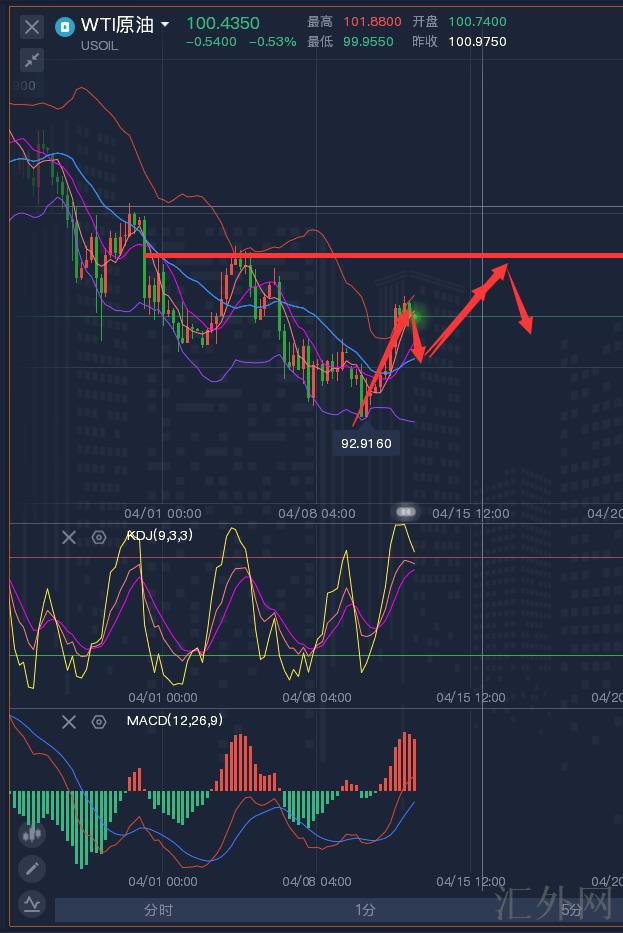Image resolution: width=623 pixels, height=933 pixels.
Task: Open MACD(12,26,9) indicator settings
Action: pyautogui.click(x=99, y=722)
